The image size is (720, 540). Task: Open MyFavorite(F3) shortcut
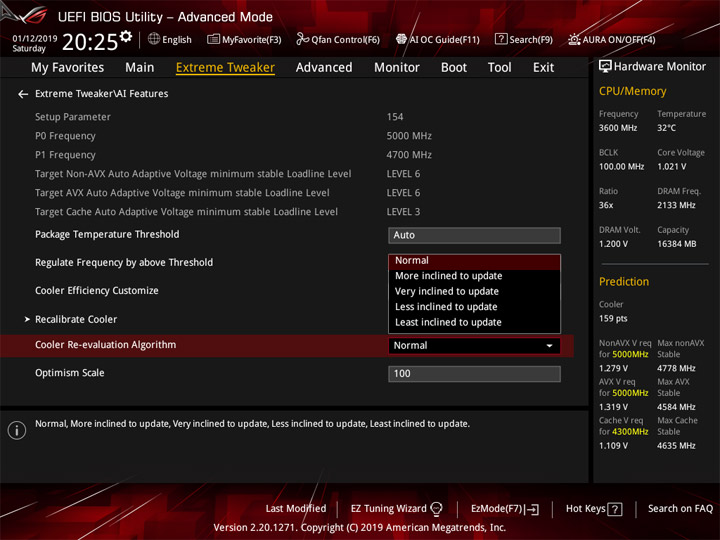244,39
